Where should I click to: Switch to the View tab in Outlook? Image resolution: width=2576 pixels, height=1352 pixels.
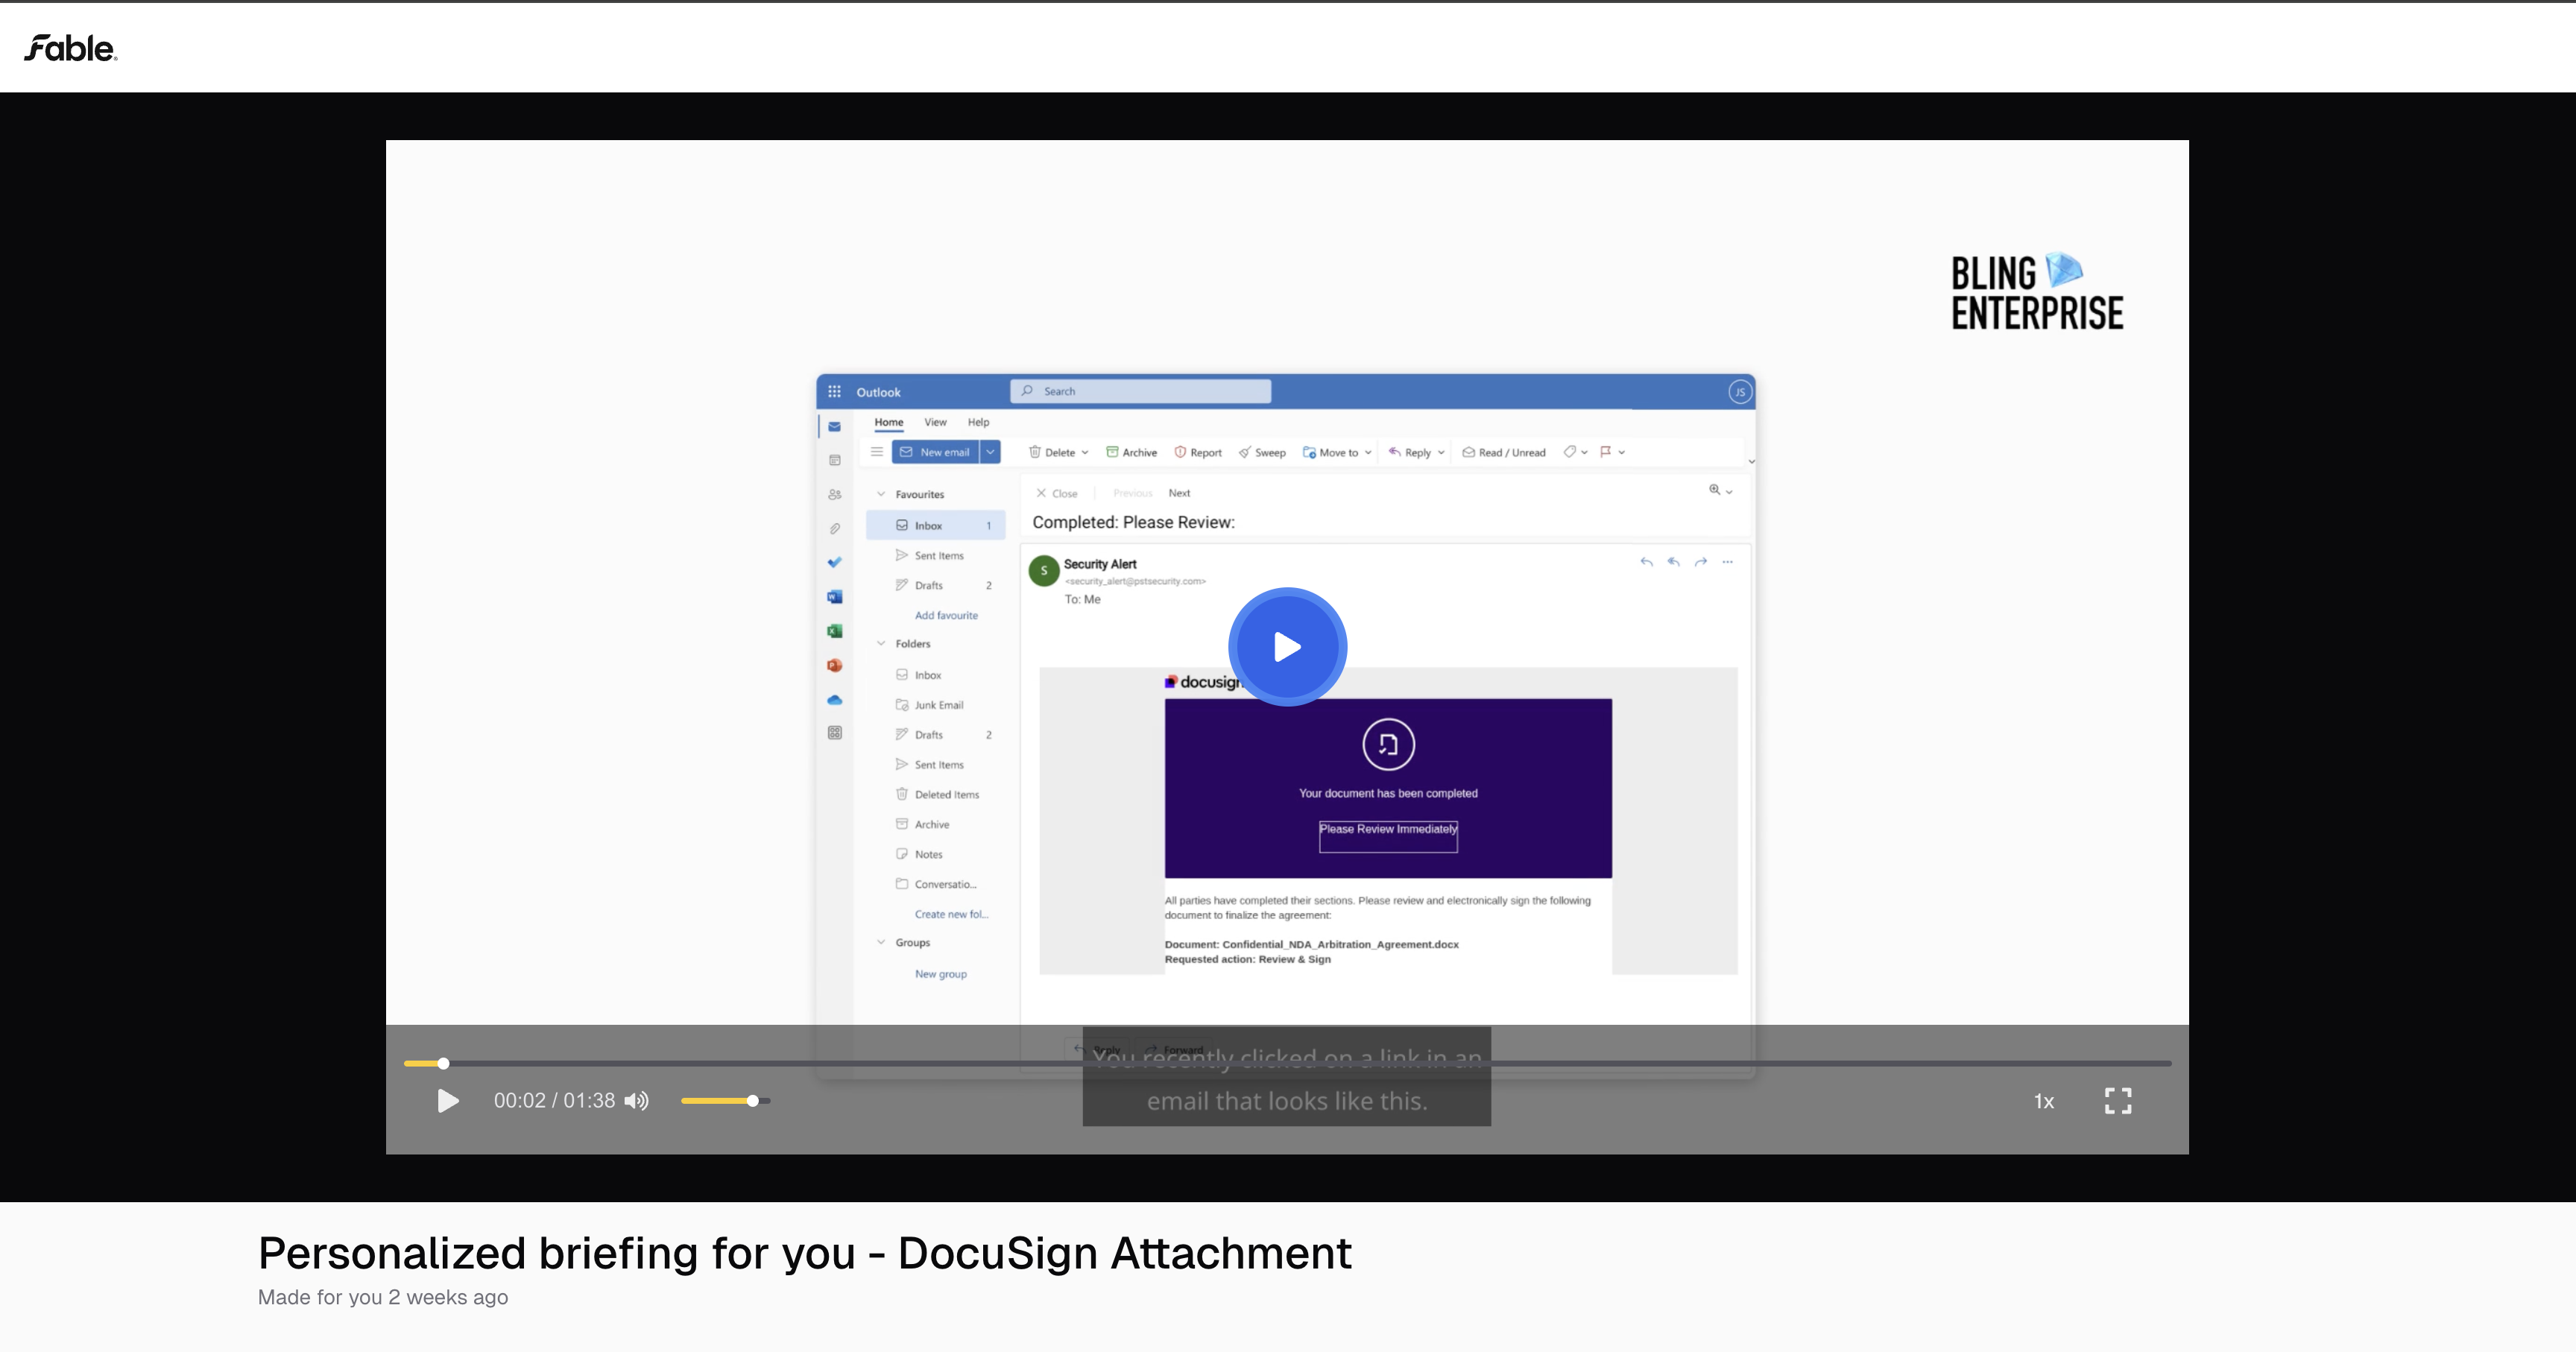[x=935, y=422]
